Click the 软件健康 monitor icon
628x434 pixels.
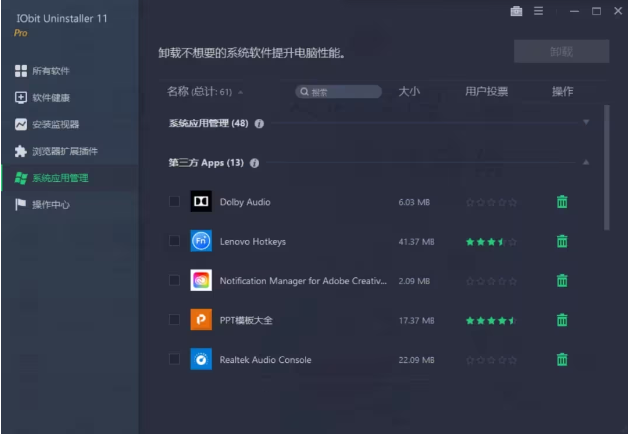point(21,98)
